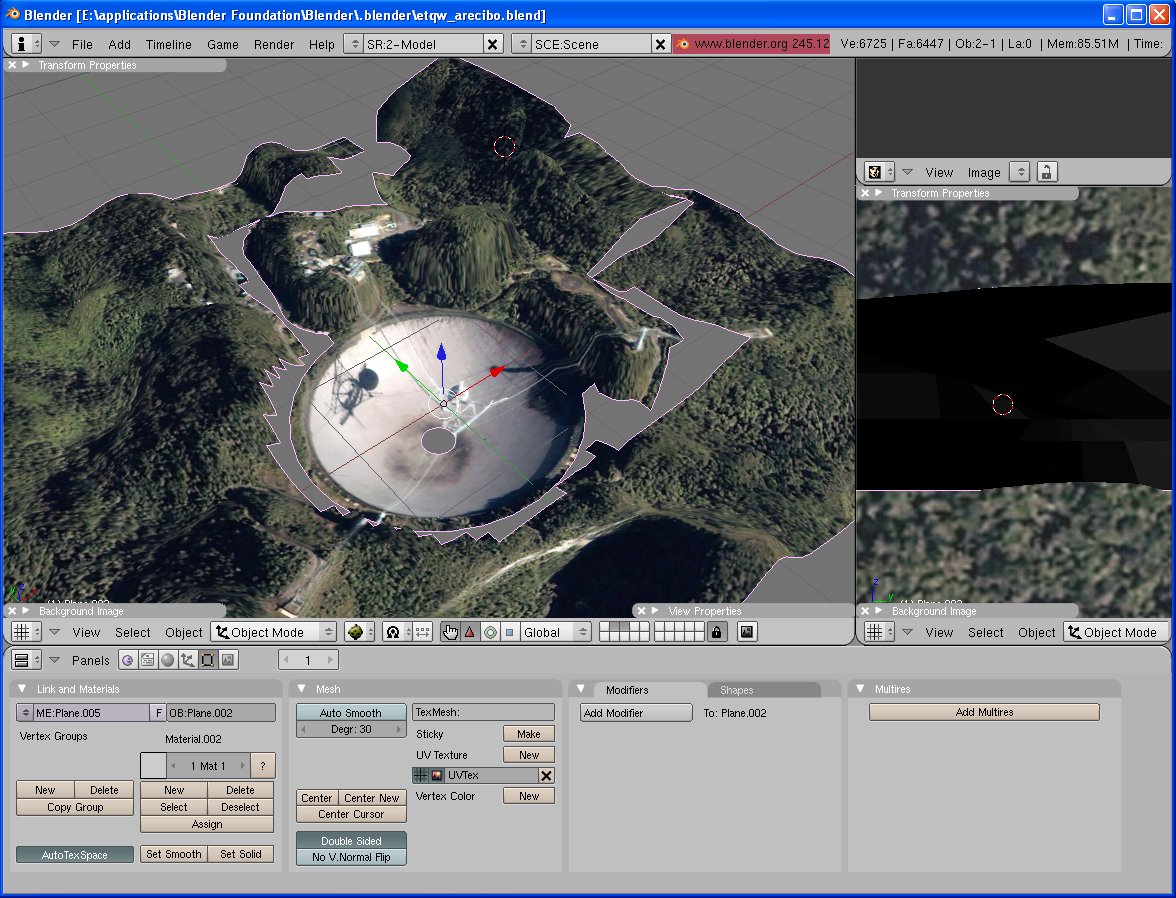Click the material color swatch
Viewport: 1176px width, 898px height.
click(x=153, y=766)
